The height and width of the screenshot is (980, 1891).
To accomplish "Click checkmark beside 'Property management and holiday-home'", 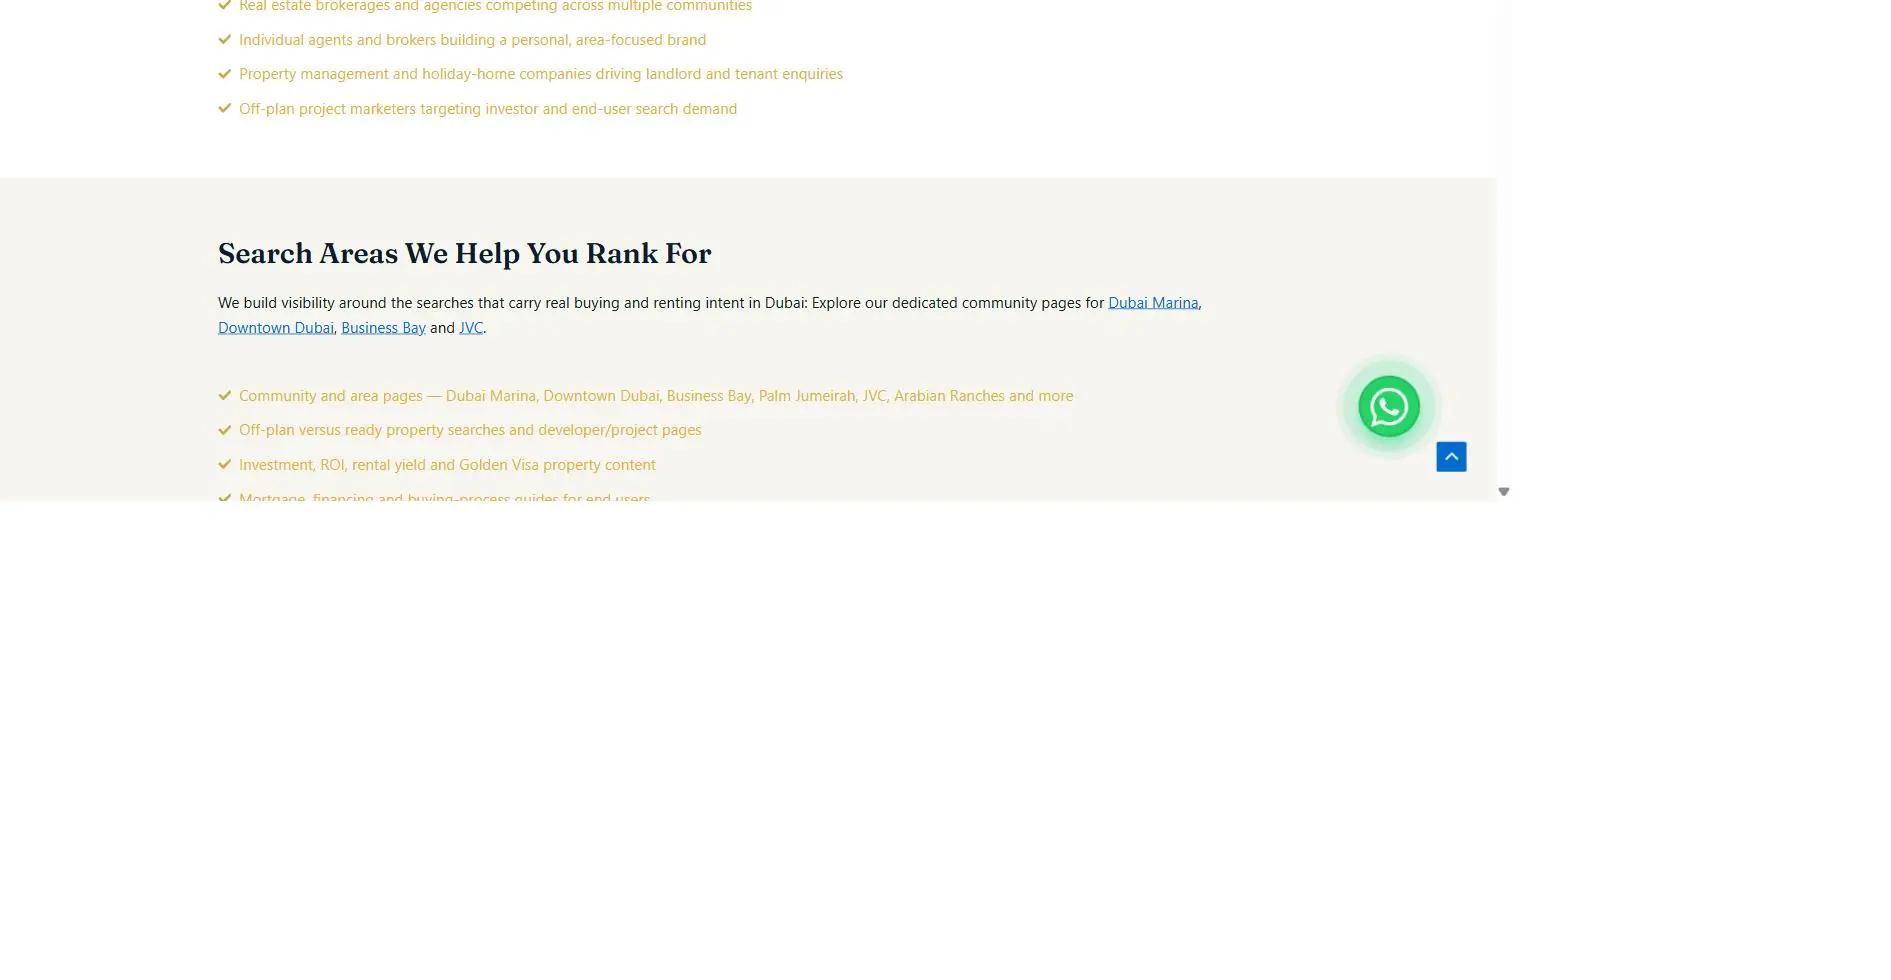I will point(225,74).
